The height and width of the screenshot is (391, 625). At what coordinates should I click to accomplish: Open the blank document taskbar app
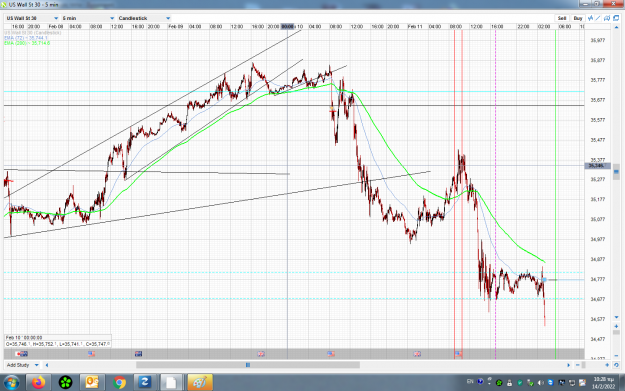171,383
